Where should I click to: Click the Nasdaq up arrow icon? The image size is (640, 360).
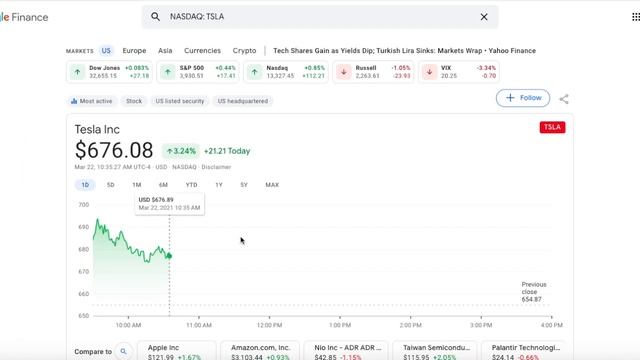point(254,72)
